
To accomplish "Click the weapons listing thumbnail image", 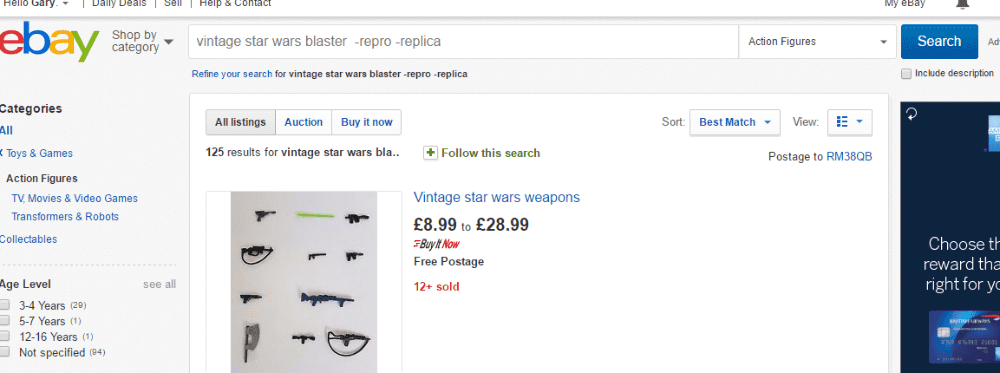I will [304, 282].
